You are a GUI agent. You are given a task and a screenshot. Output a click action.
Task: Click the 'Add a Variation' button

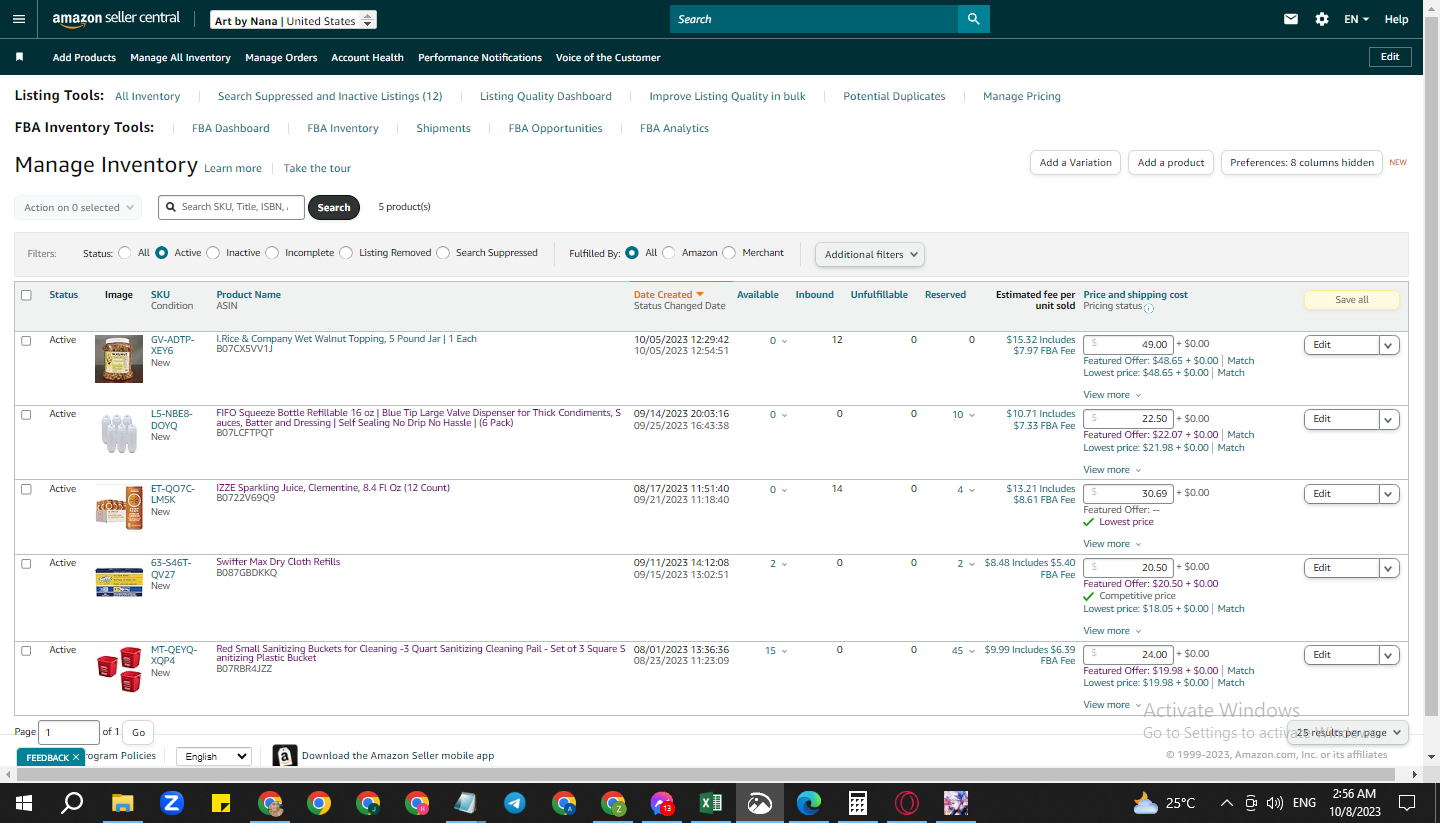click(x=1075, y=163)
